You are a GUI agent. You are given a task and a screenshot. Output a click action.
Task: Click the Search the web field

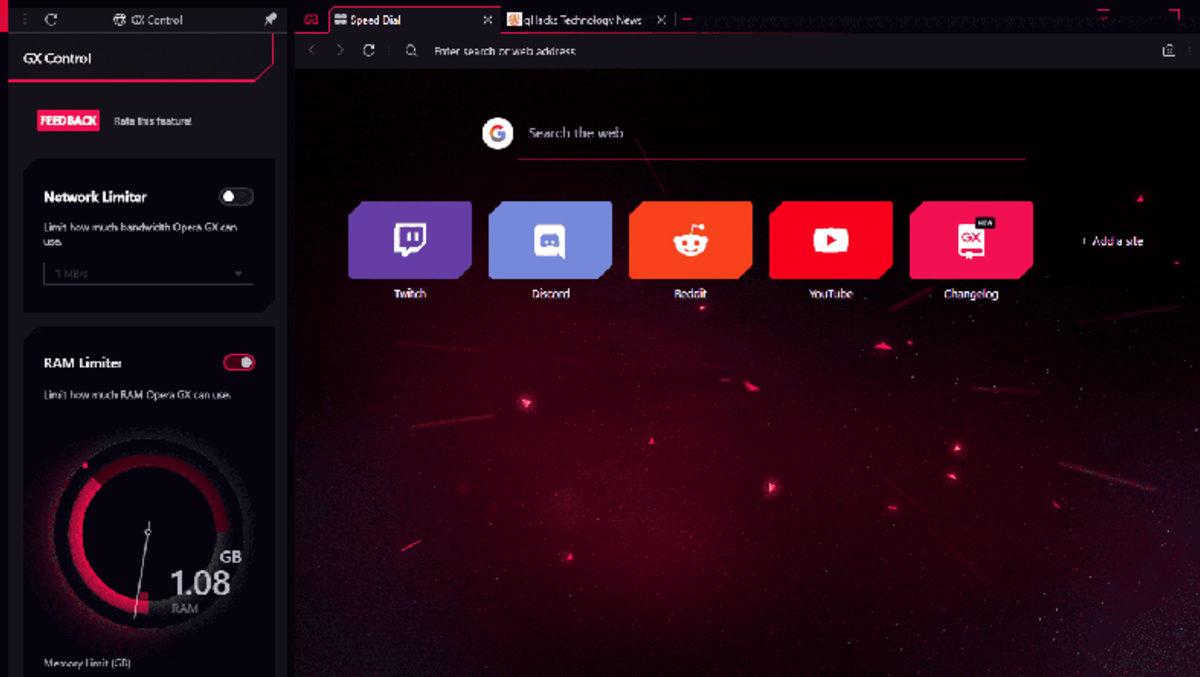click(x=770, y=134)
